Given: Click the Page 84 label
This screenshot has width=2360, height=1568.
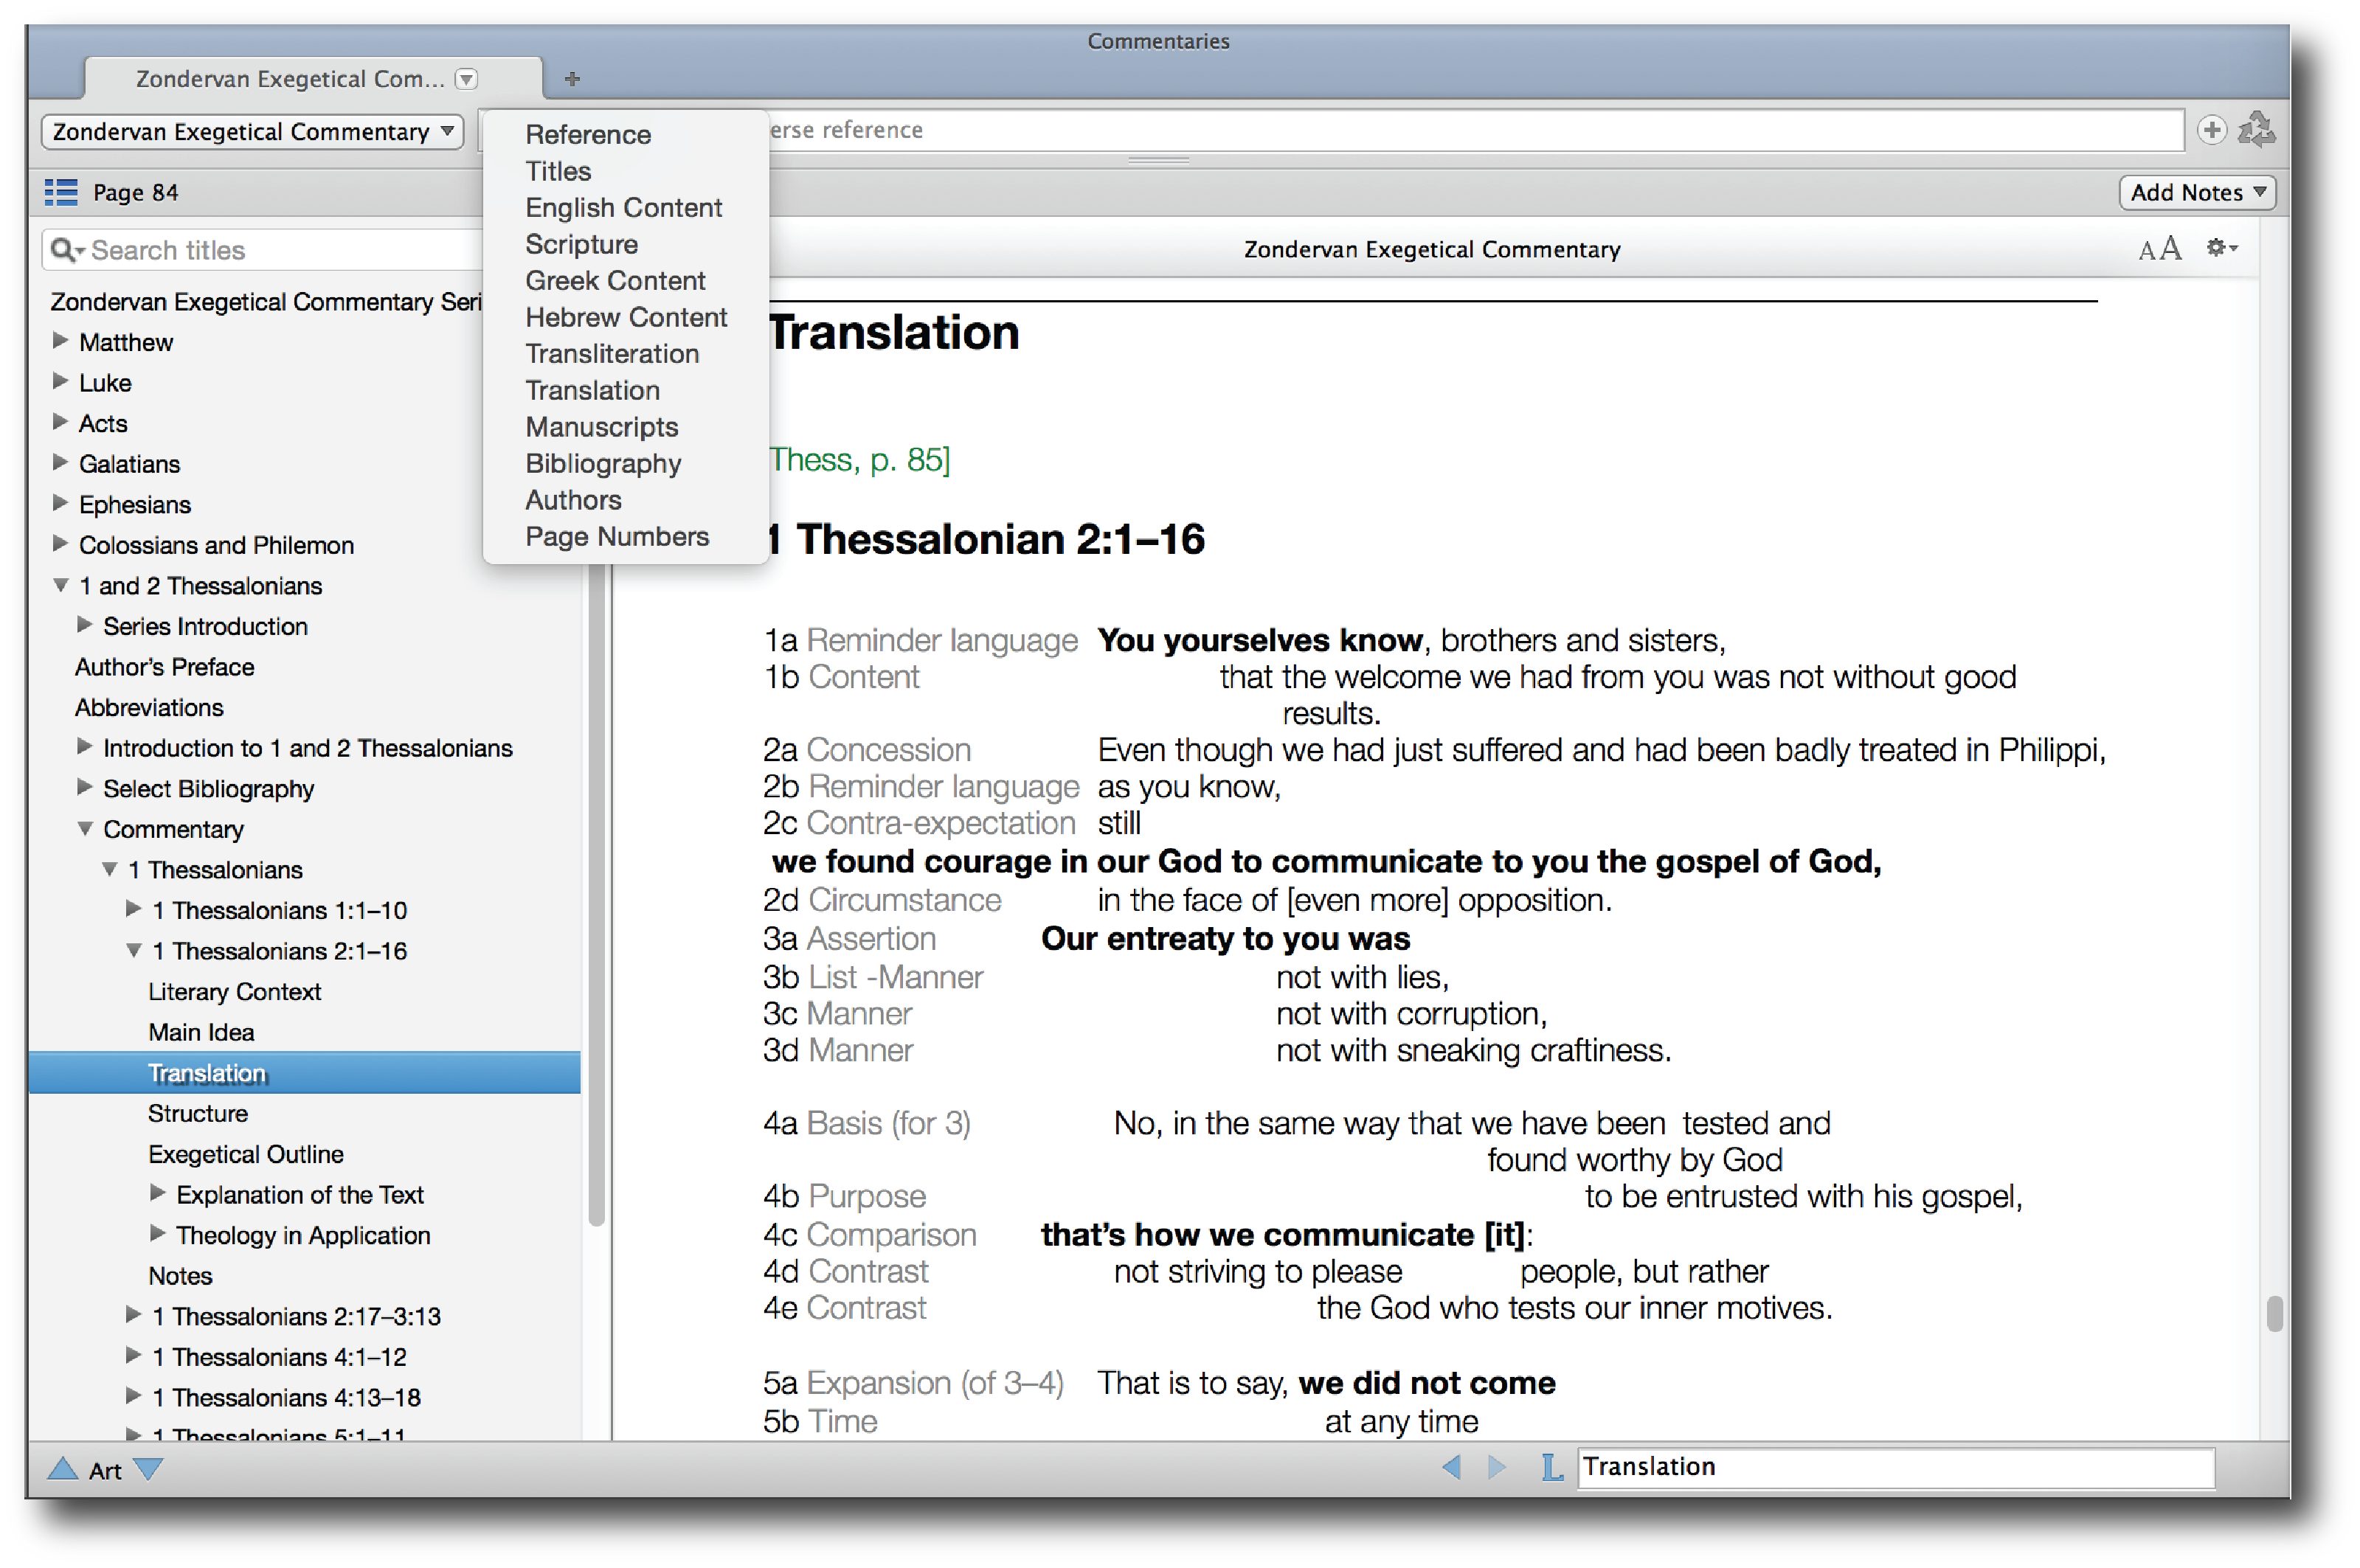Looking at the screenshot, I should pos(136,192).
